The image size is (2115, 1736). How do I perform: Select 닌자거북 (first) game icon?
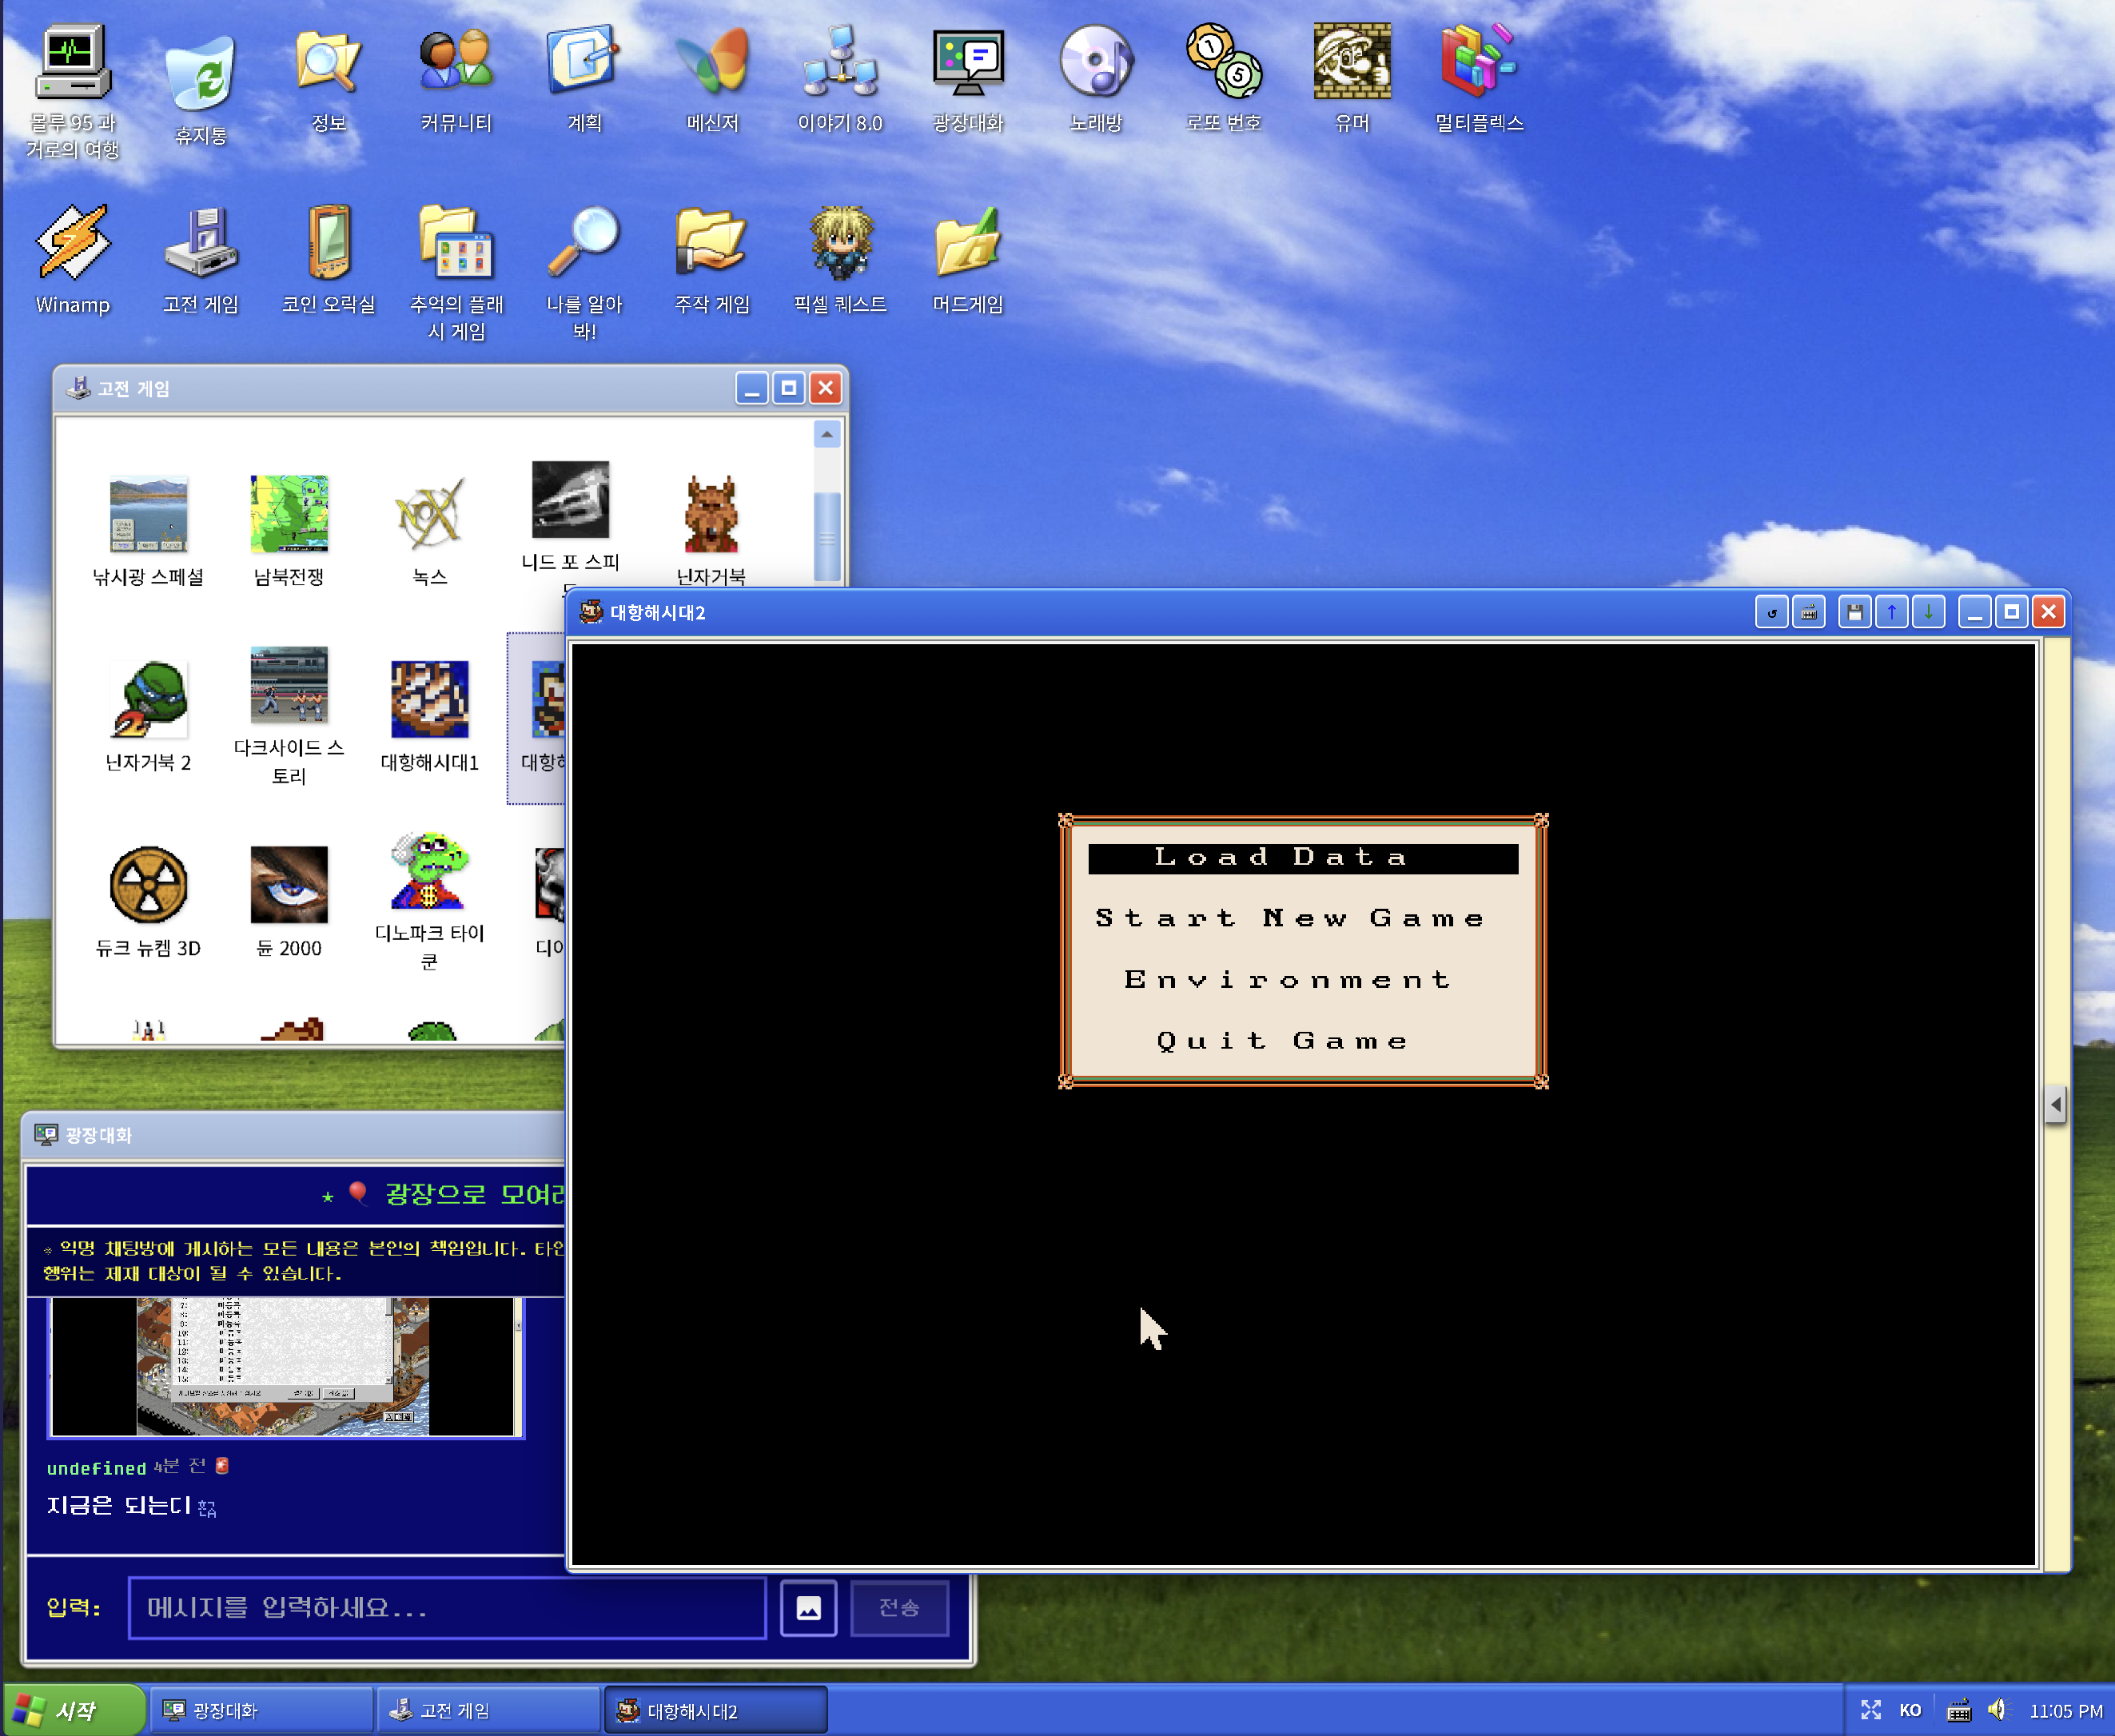pyautogui.click(x=711, y=531)
